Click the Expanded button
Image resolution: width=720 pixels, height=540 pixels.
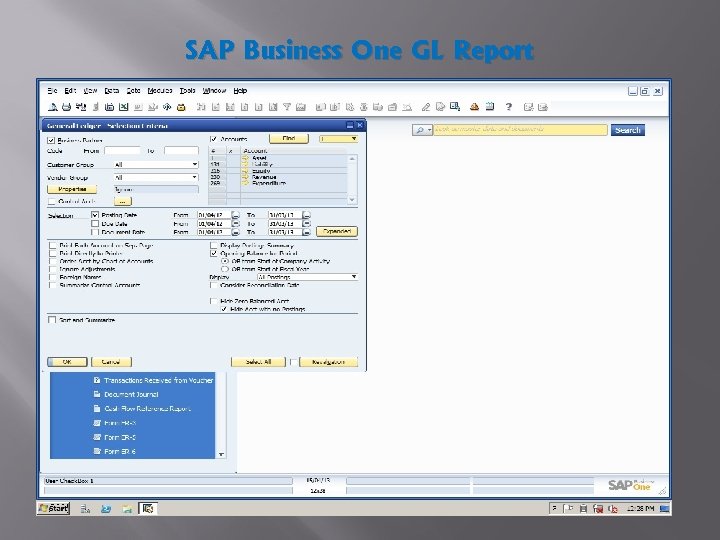point(337,231)
